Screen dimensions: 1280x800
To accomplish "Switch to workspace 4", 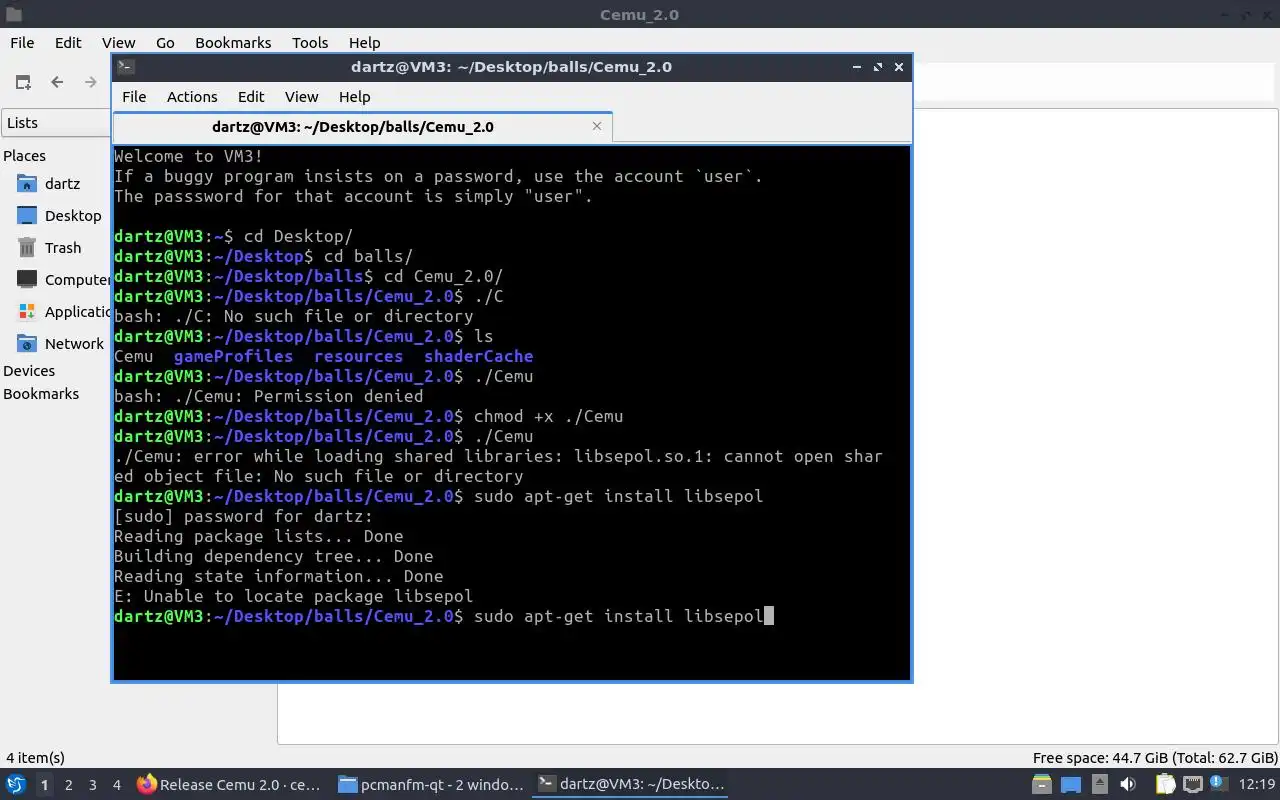I will 116,785.
